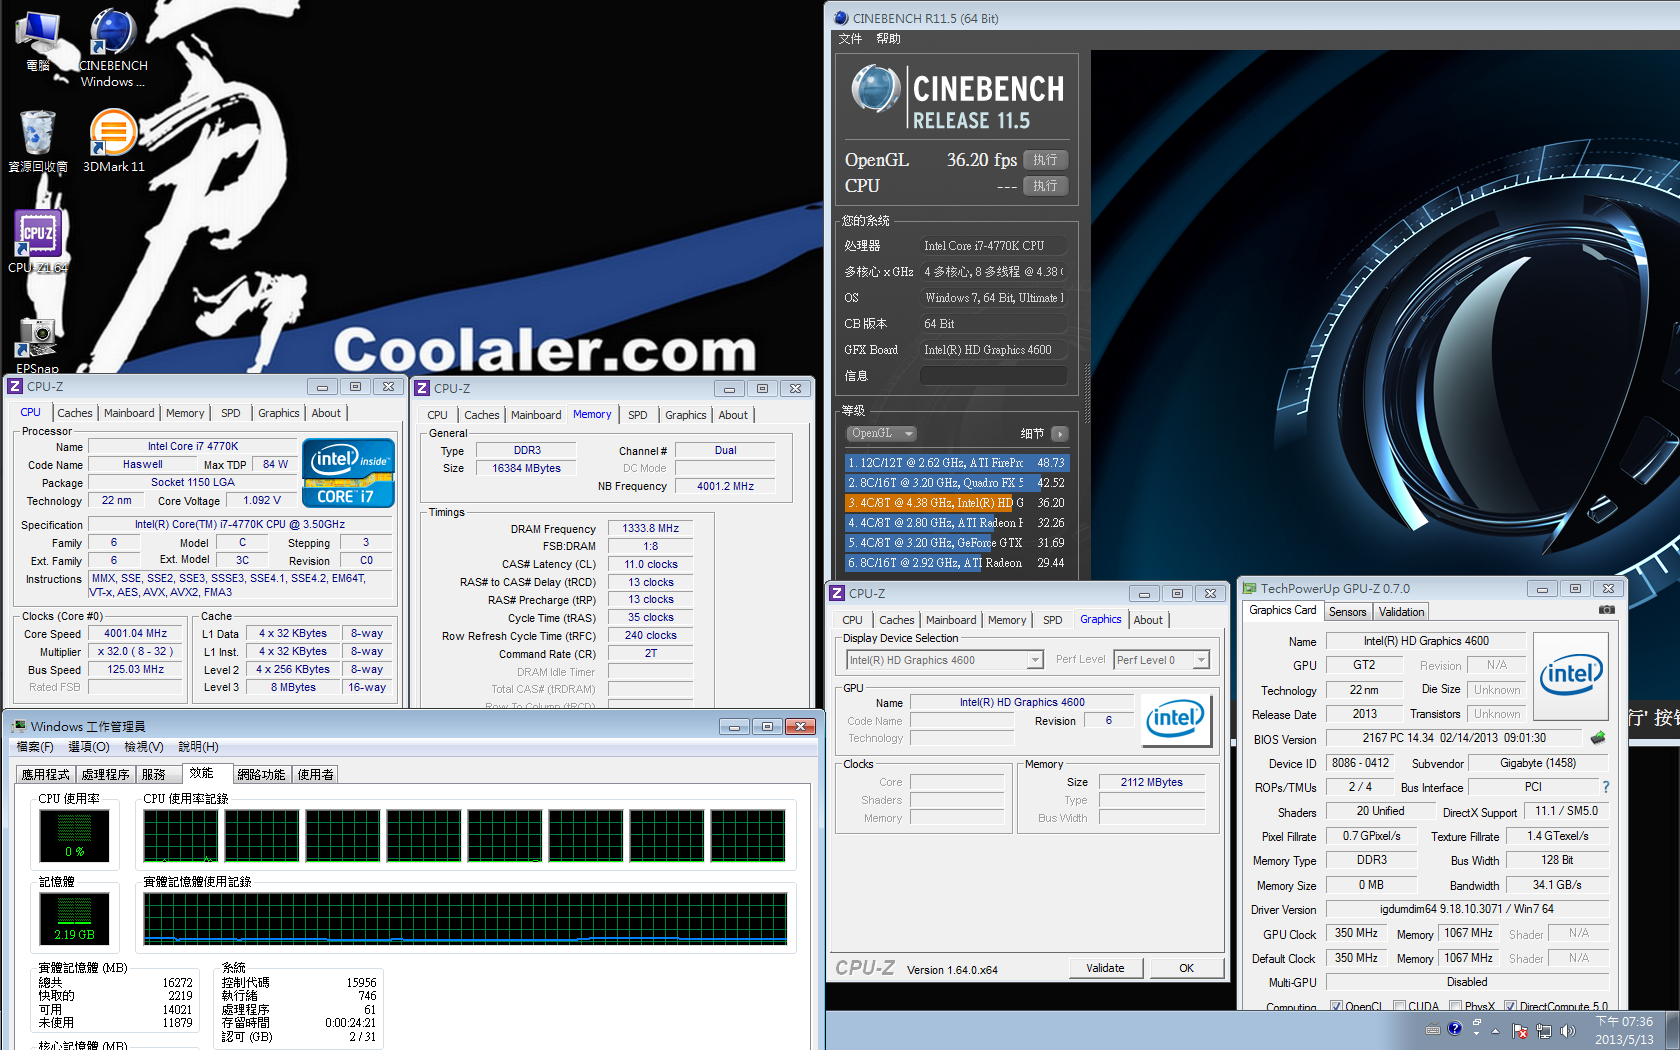1680x1050 pixels.
Task: Open the EPSnap camera desktop icon
Action: point(38,345)
